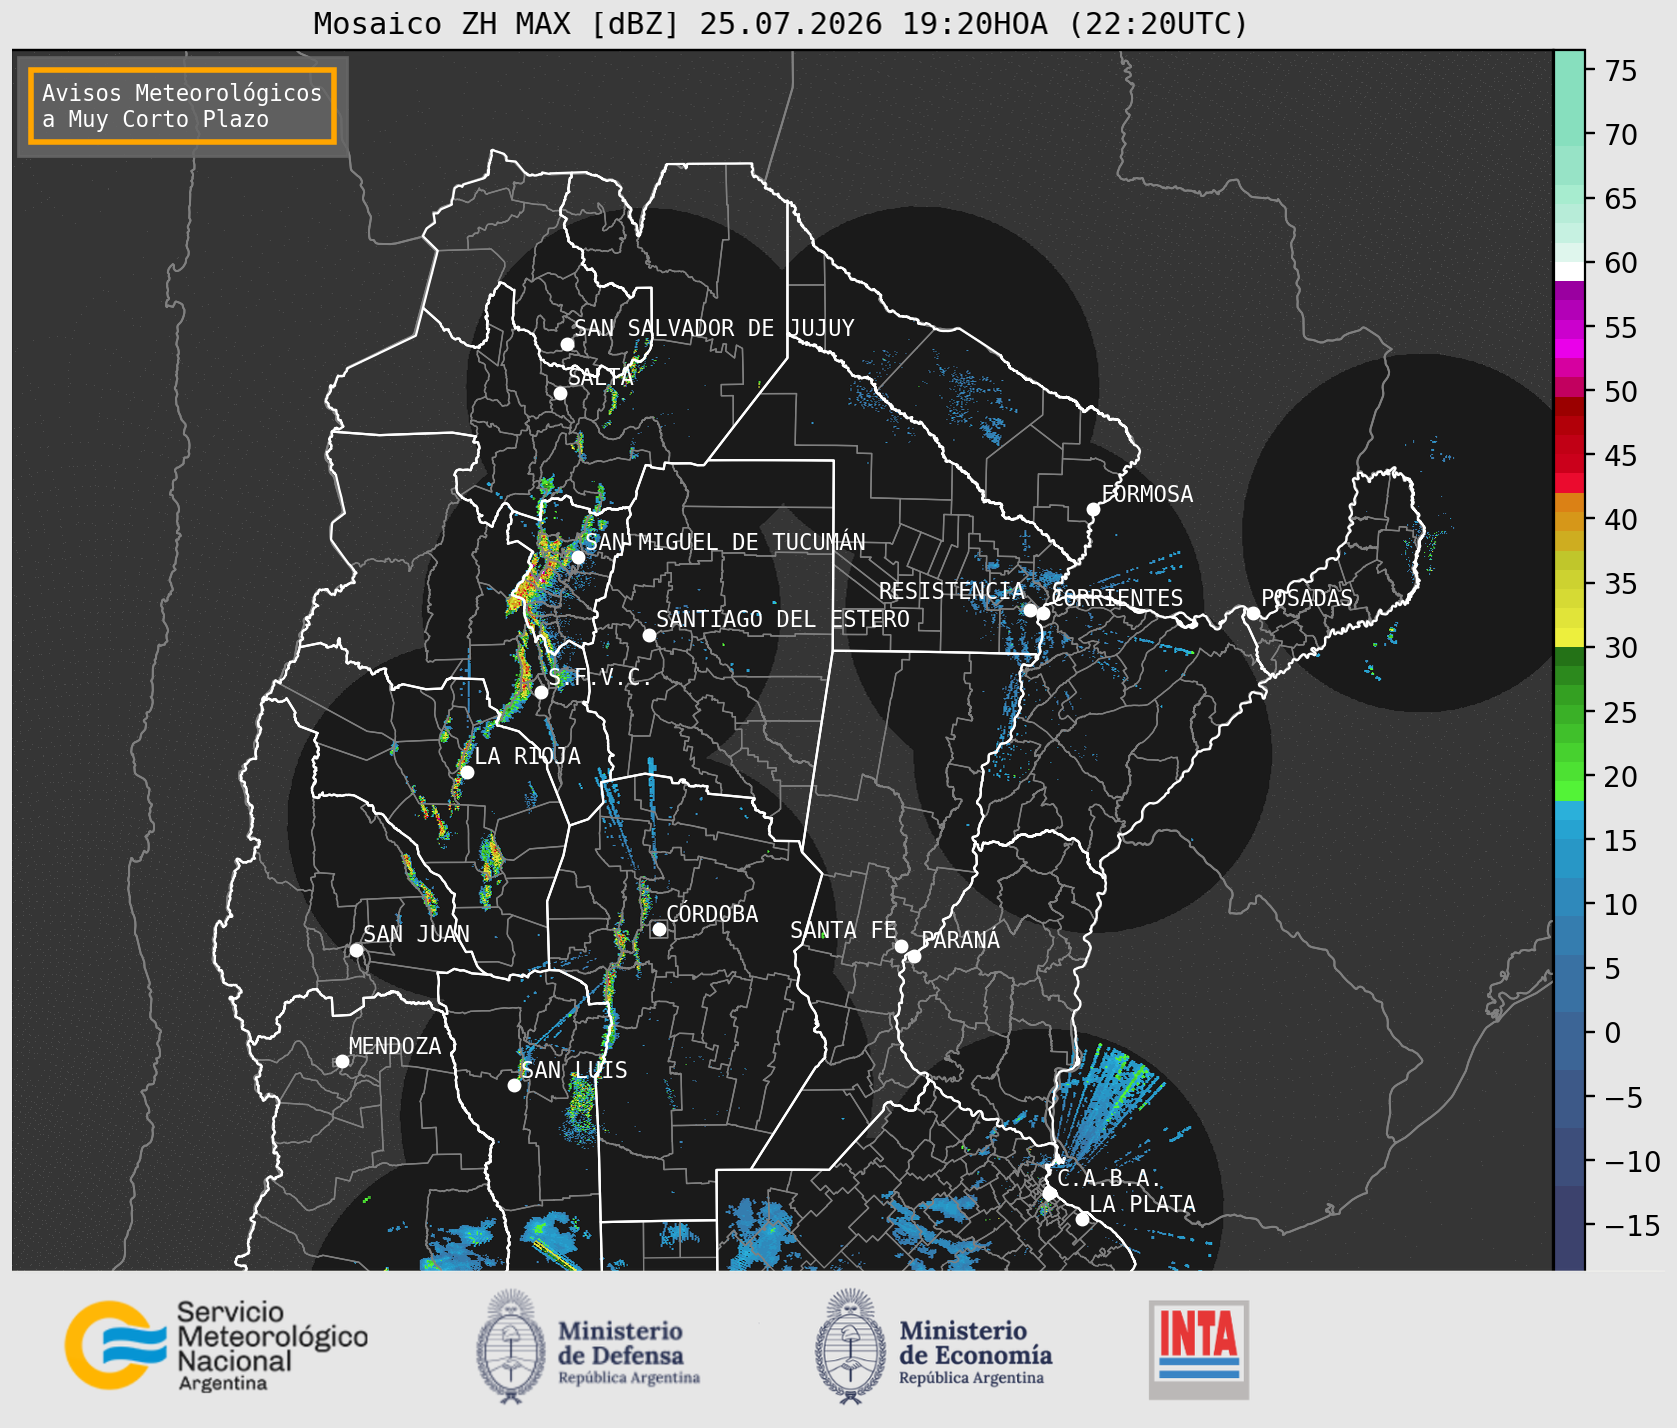1677x1428 pixels.
Task: Click the colorbar tick label 70
Action: (1621, 135)
